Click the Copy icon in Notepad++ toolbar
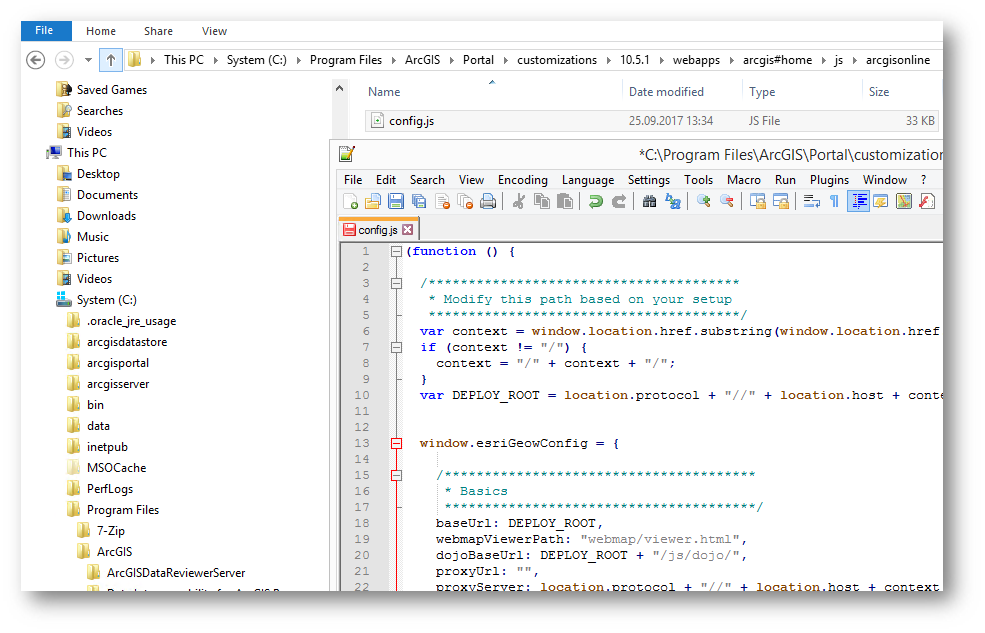 (541, 201)
